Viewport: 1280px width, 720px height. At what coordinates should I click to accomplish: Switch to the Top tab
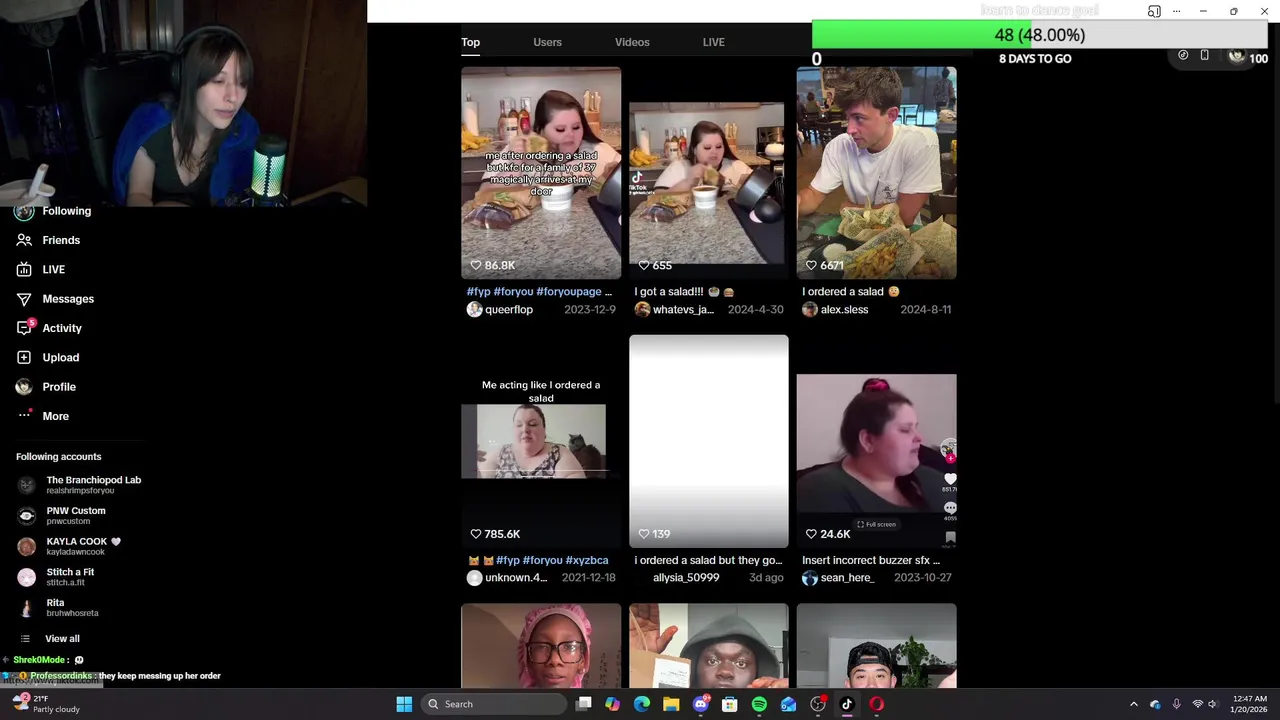[x=470, y=42]
